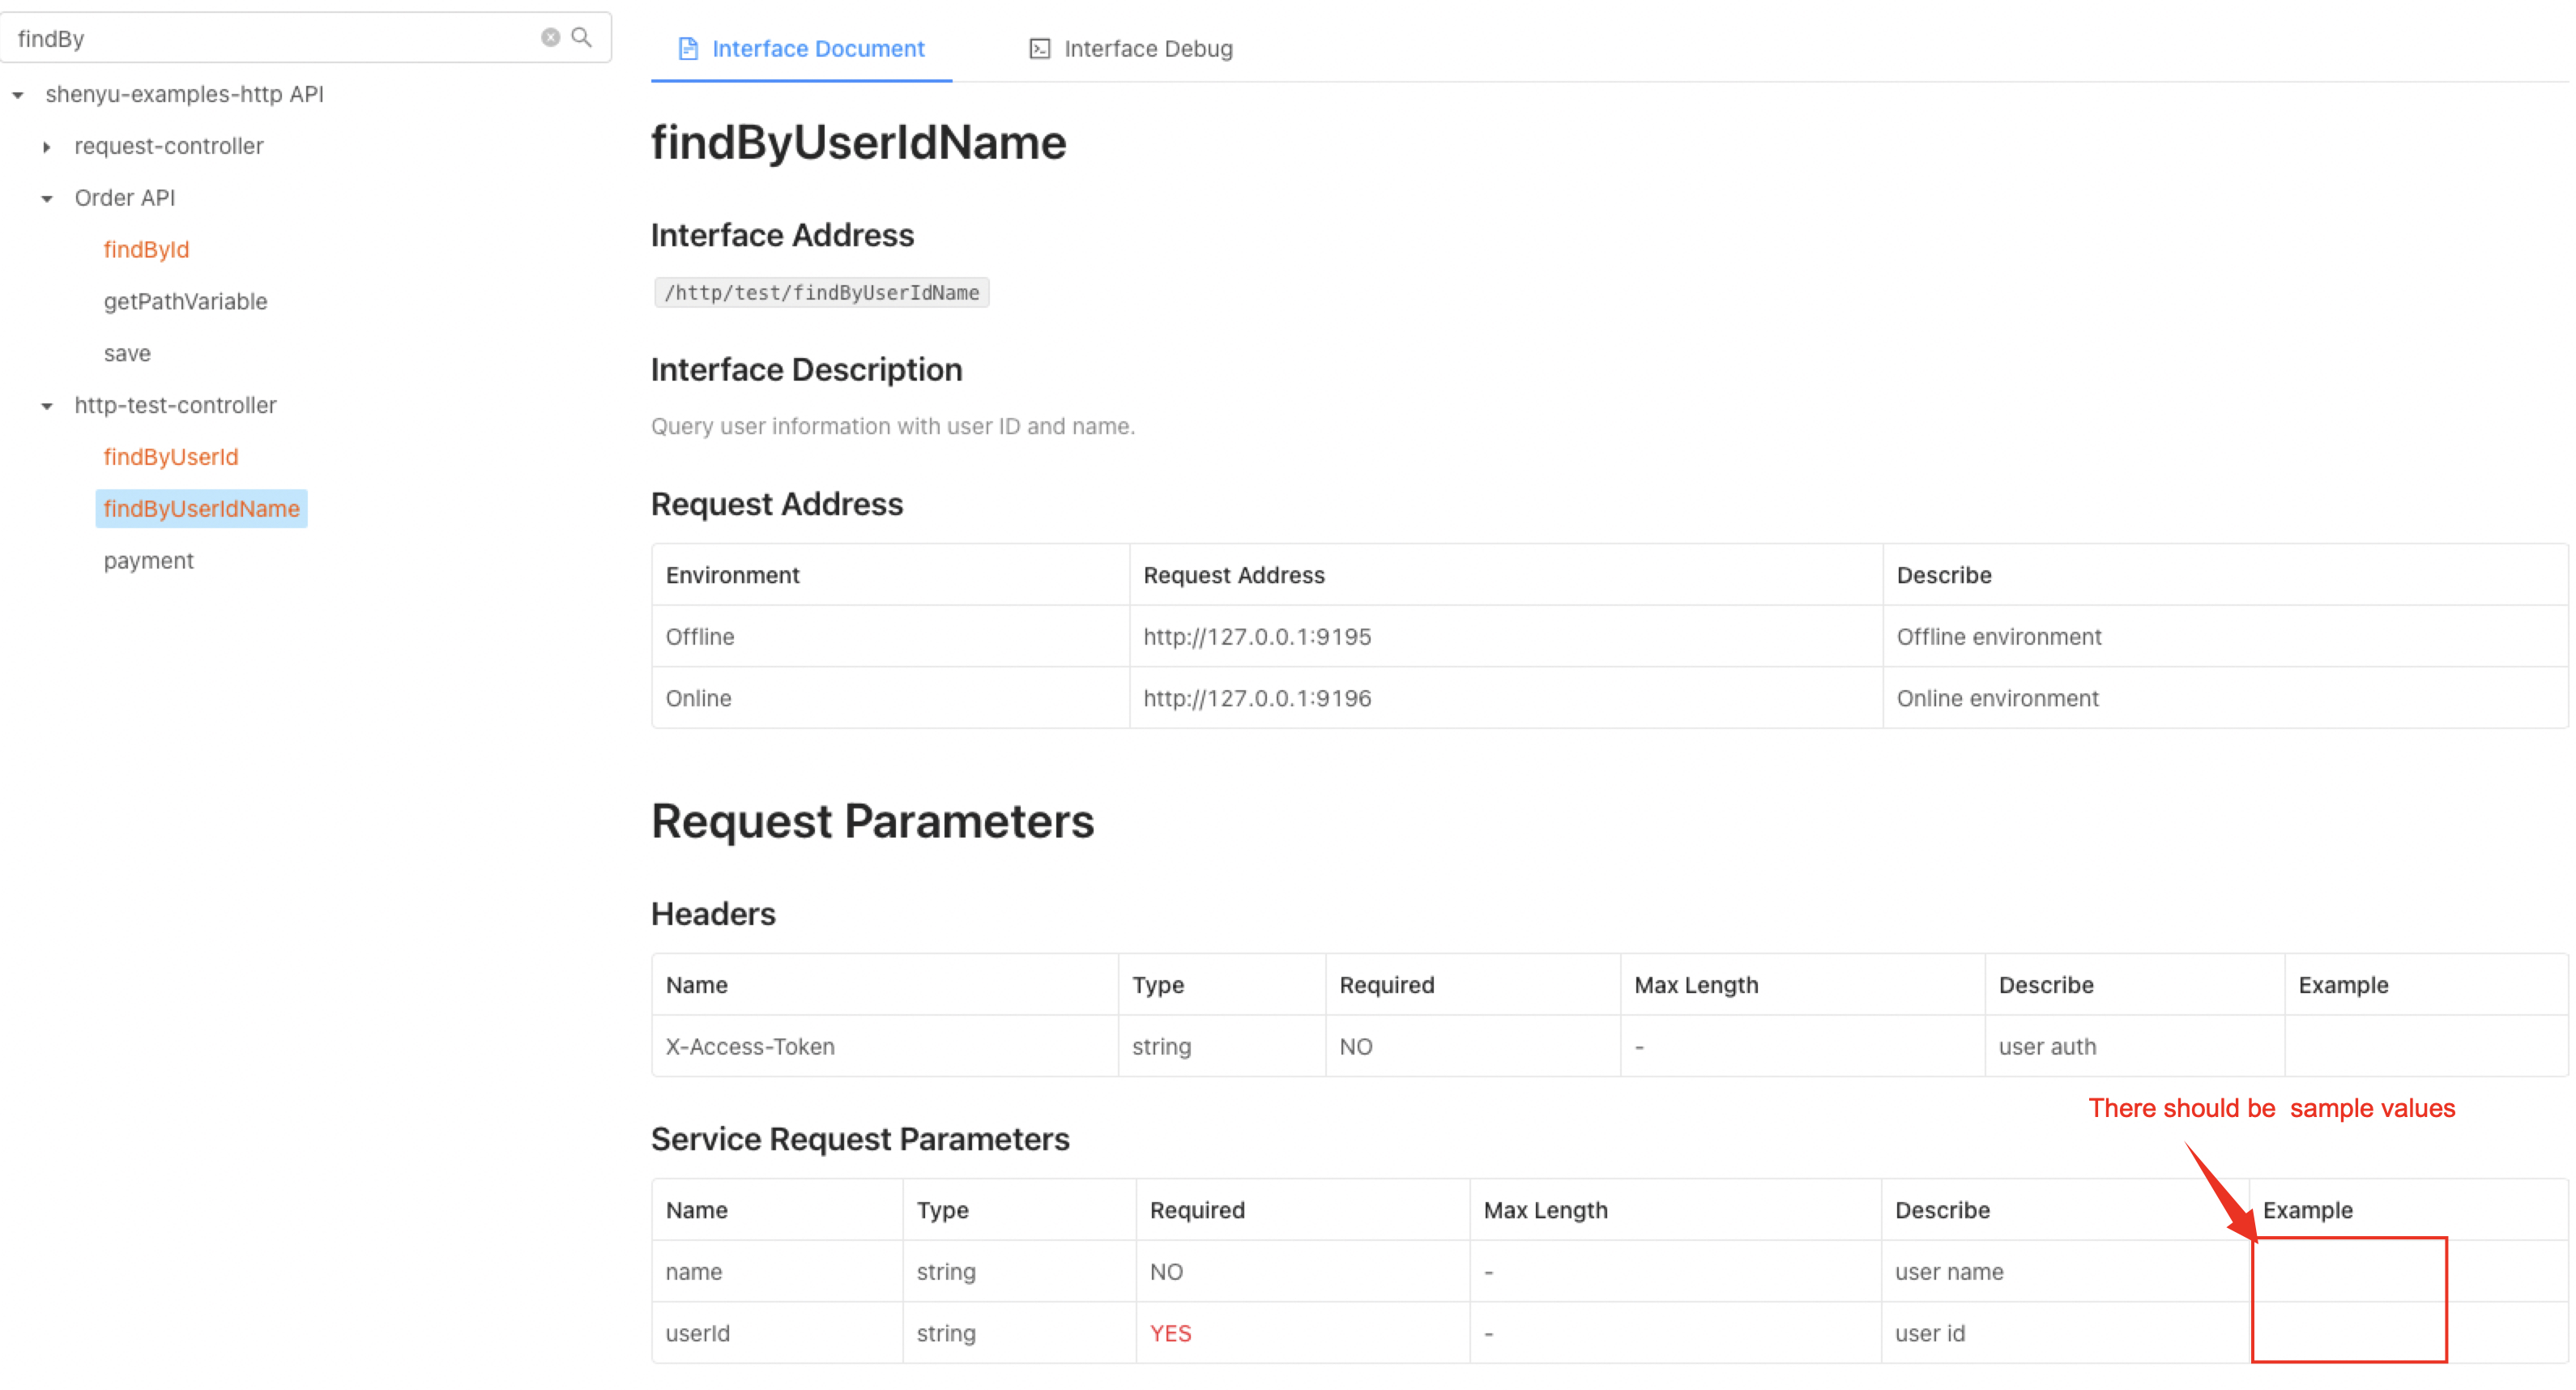Collapse the Order API node
This screenshot has width=2576, height=1390.
(47, 199)
